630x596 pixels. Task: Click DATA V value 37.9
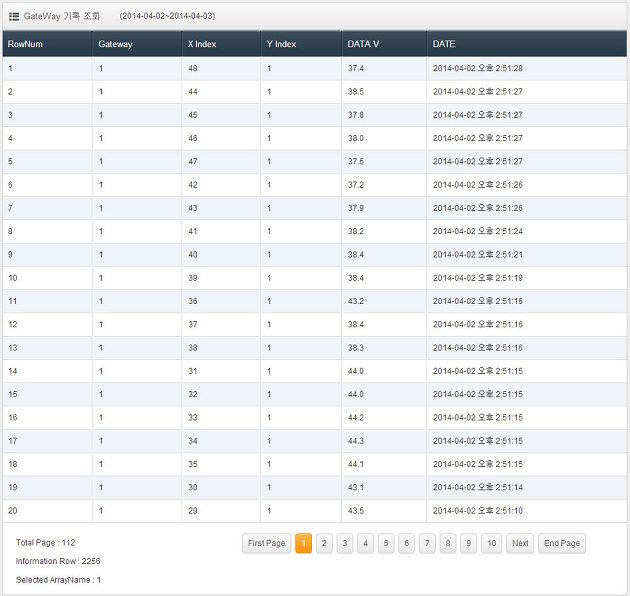356,208
